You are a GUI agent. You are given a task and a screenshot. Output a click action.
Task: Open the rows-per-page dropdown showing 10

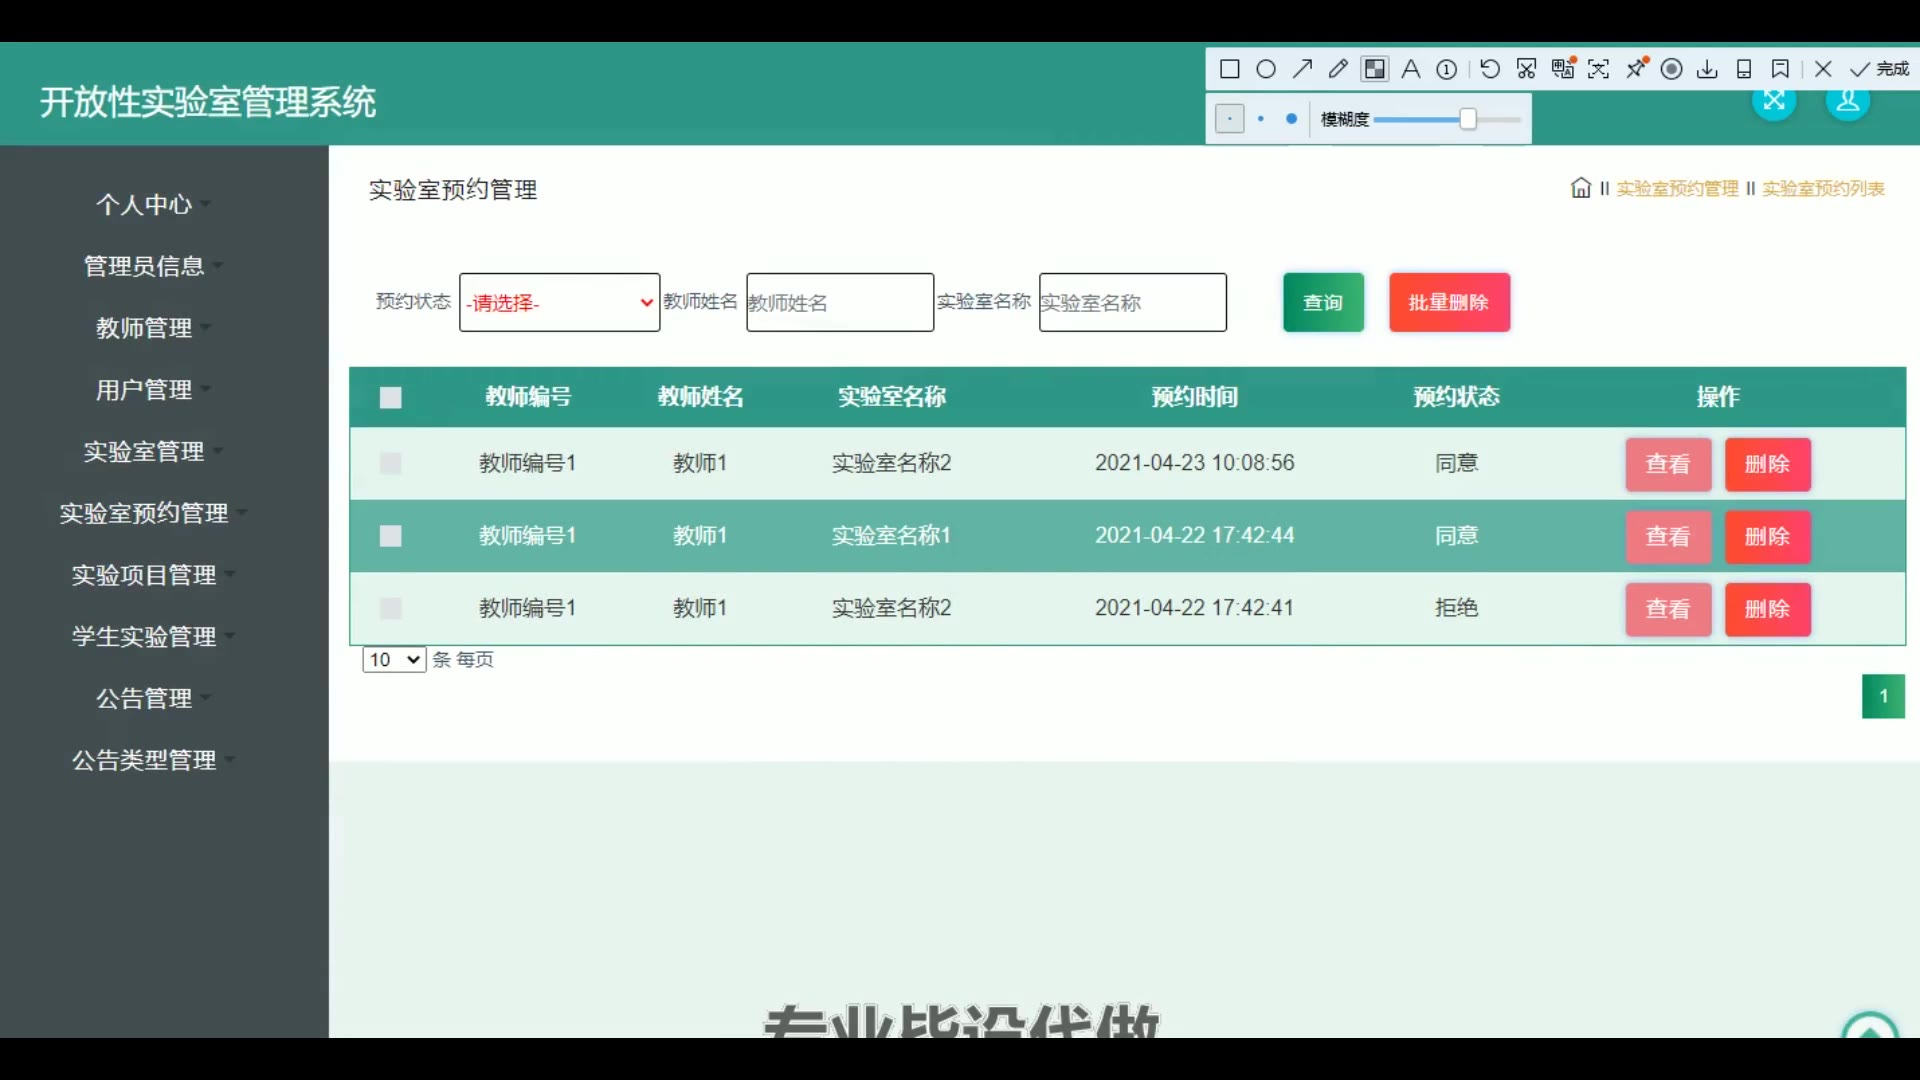[x=394, y=660]
